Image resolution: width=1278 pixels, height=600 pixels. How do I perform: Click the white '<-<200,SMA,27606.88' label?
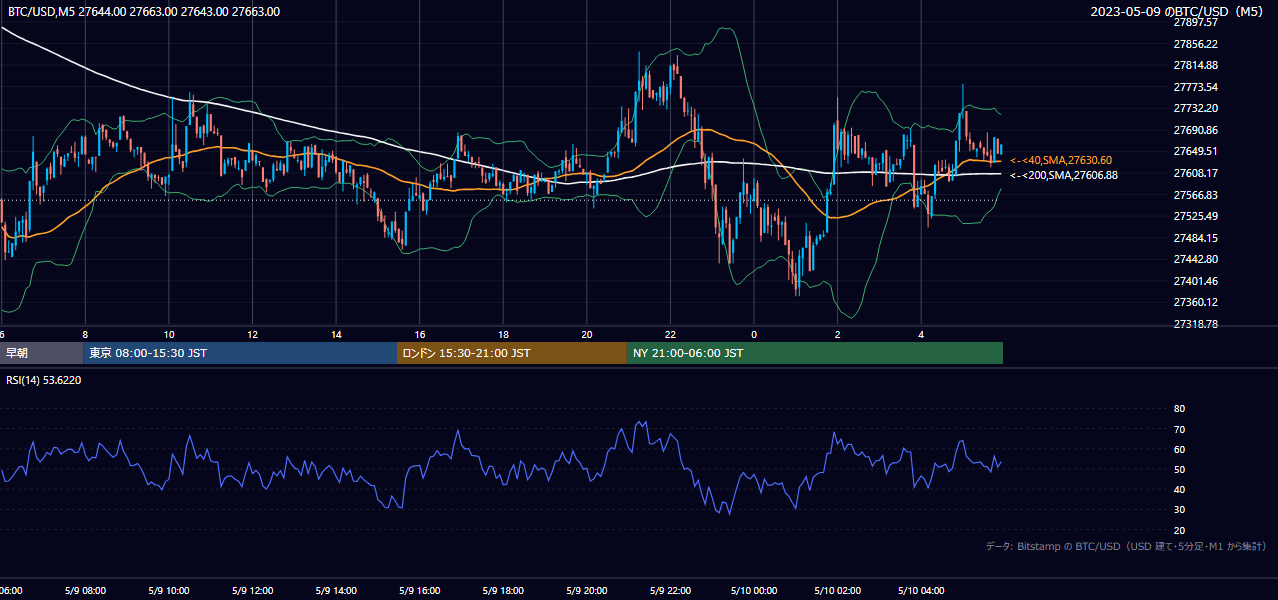click(x=1064, y=175)
